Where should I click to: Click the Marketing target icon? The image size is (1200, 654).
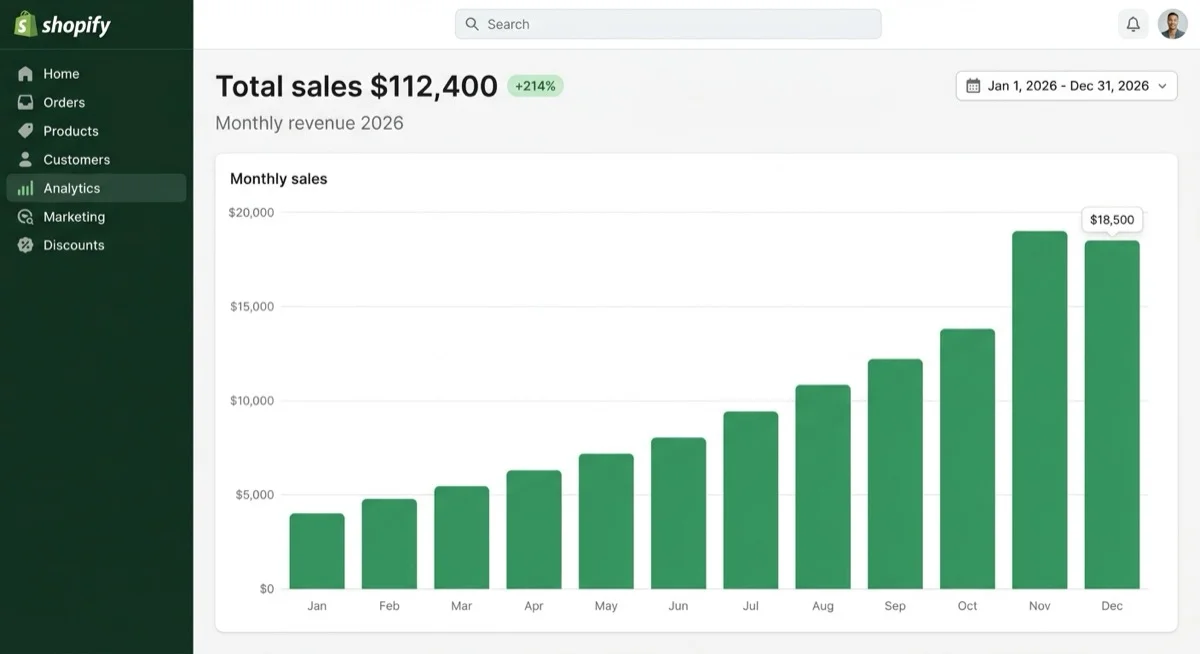[26, 217]
